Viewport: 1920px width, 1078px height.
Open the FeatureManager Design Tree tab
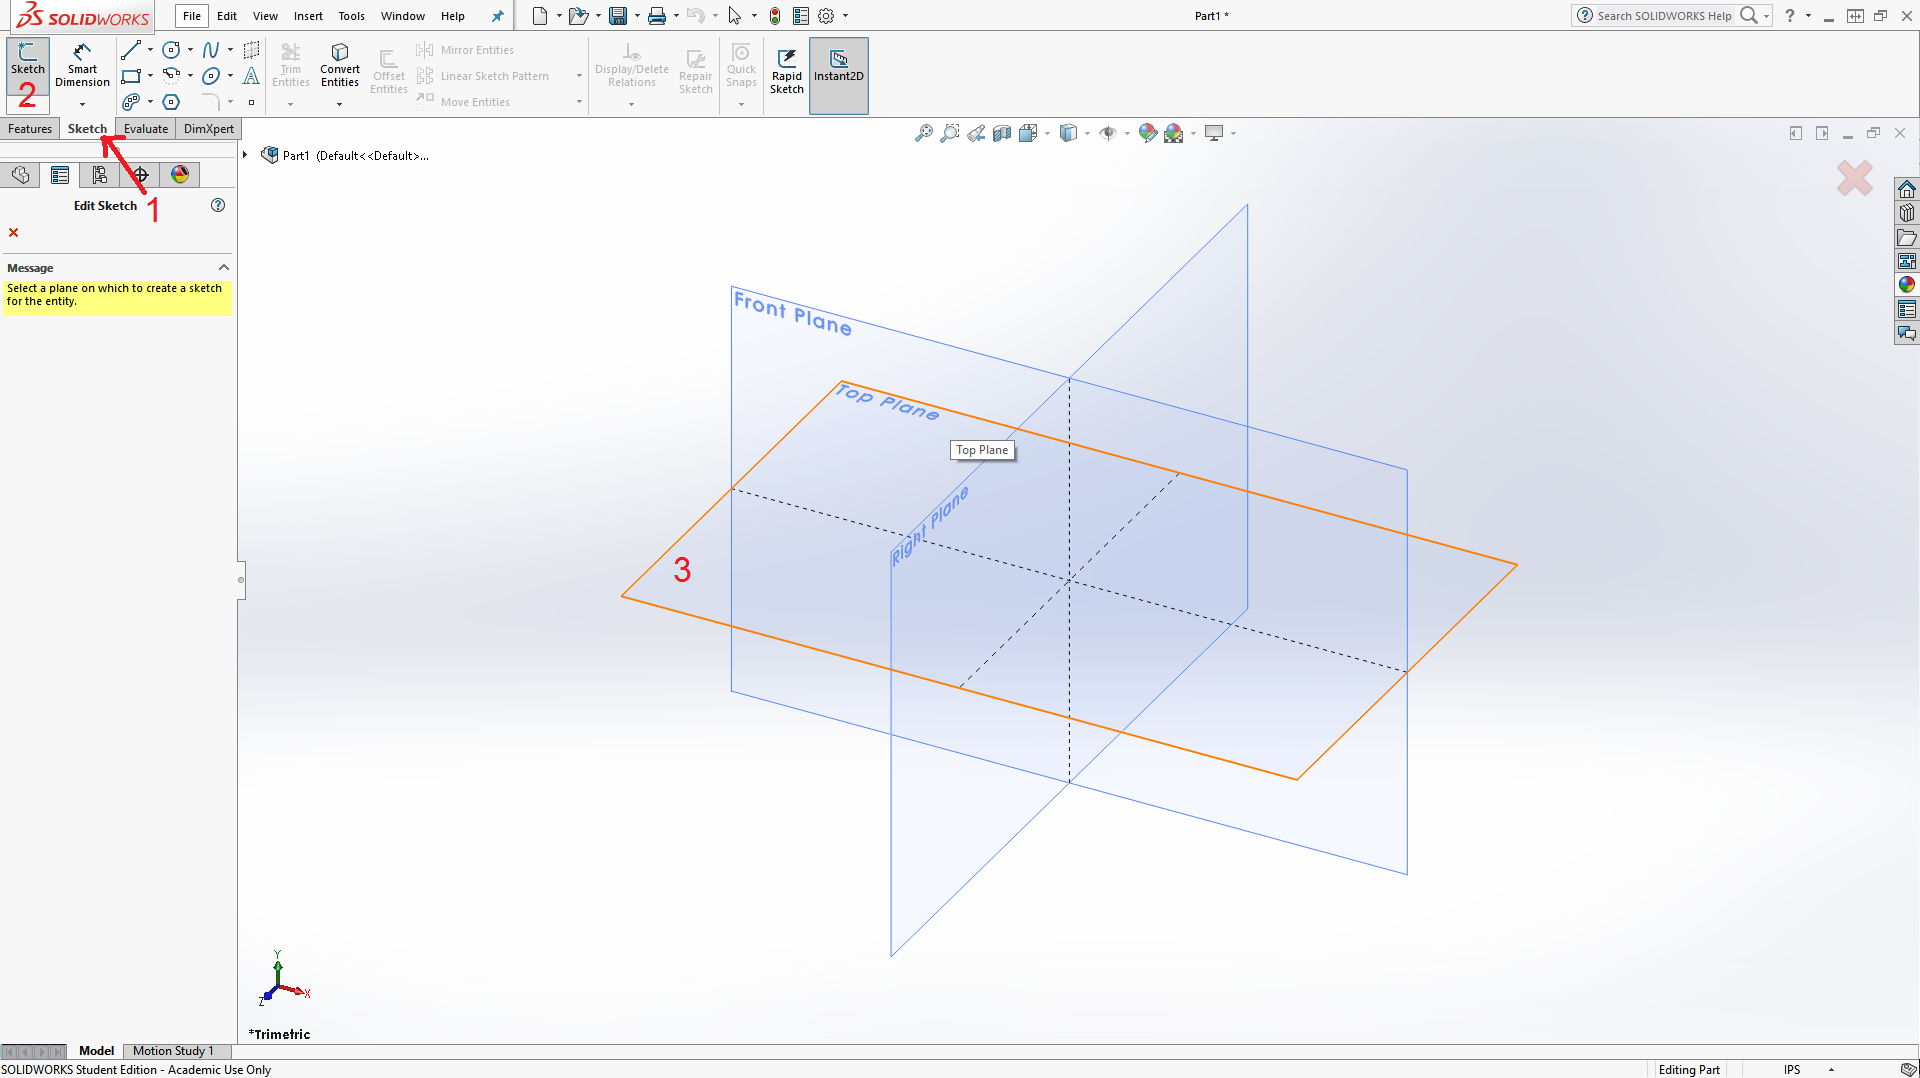(20, 175)
